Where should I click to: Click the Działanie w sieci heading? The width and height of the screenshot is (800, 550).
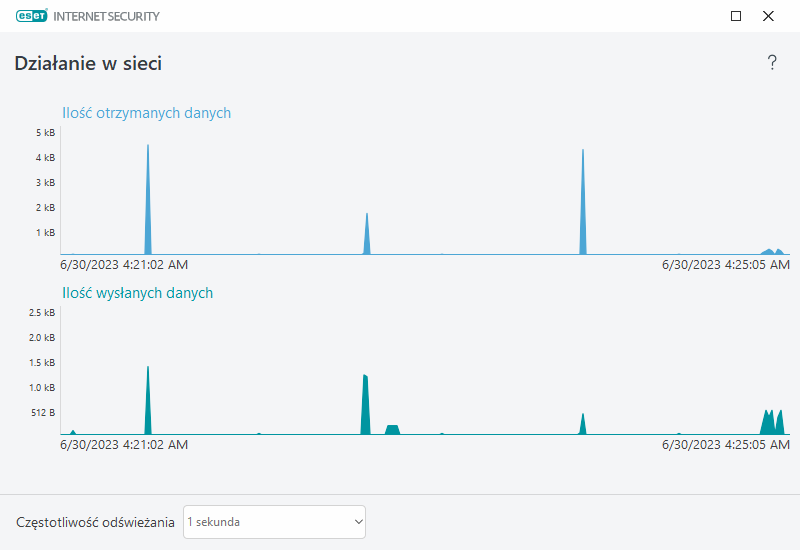pyautogui.click(x=88, y=64)
